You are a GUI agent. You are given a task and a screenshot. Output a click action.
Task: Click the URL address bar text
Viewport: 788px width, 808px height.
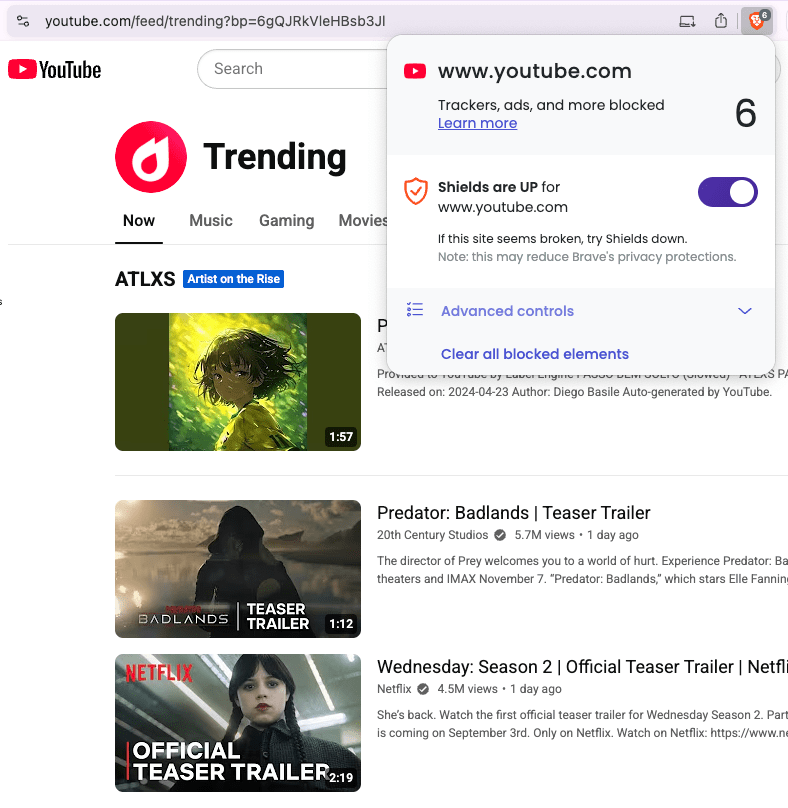(x=215, y=21)
